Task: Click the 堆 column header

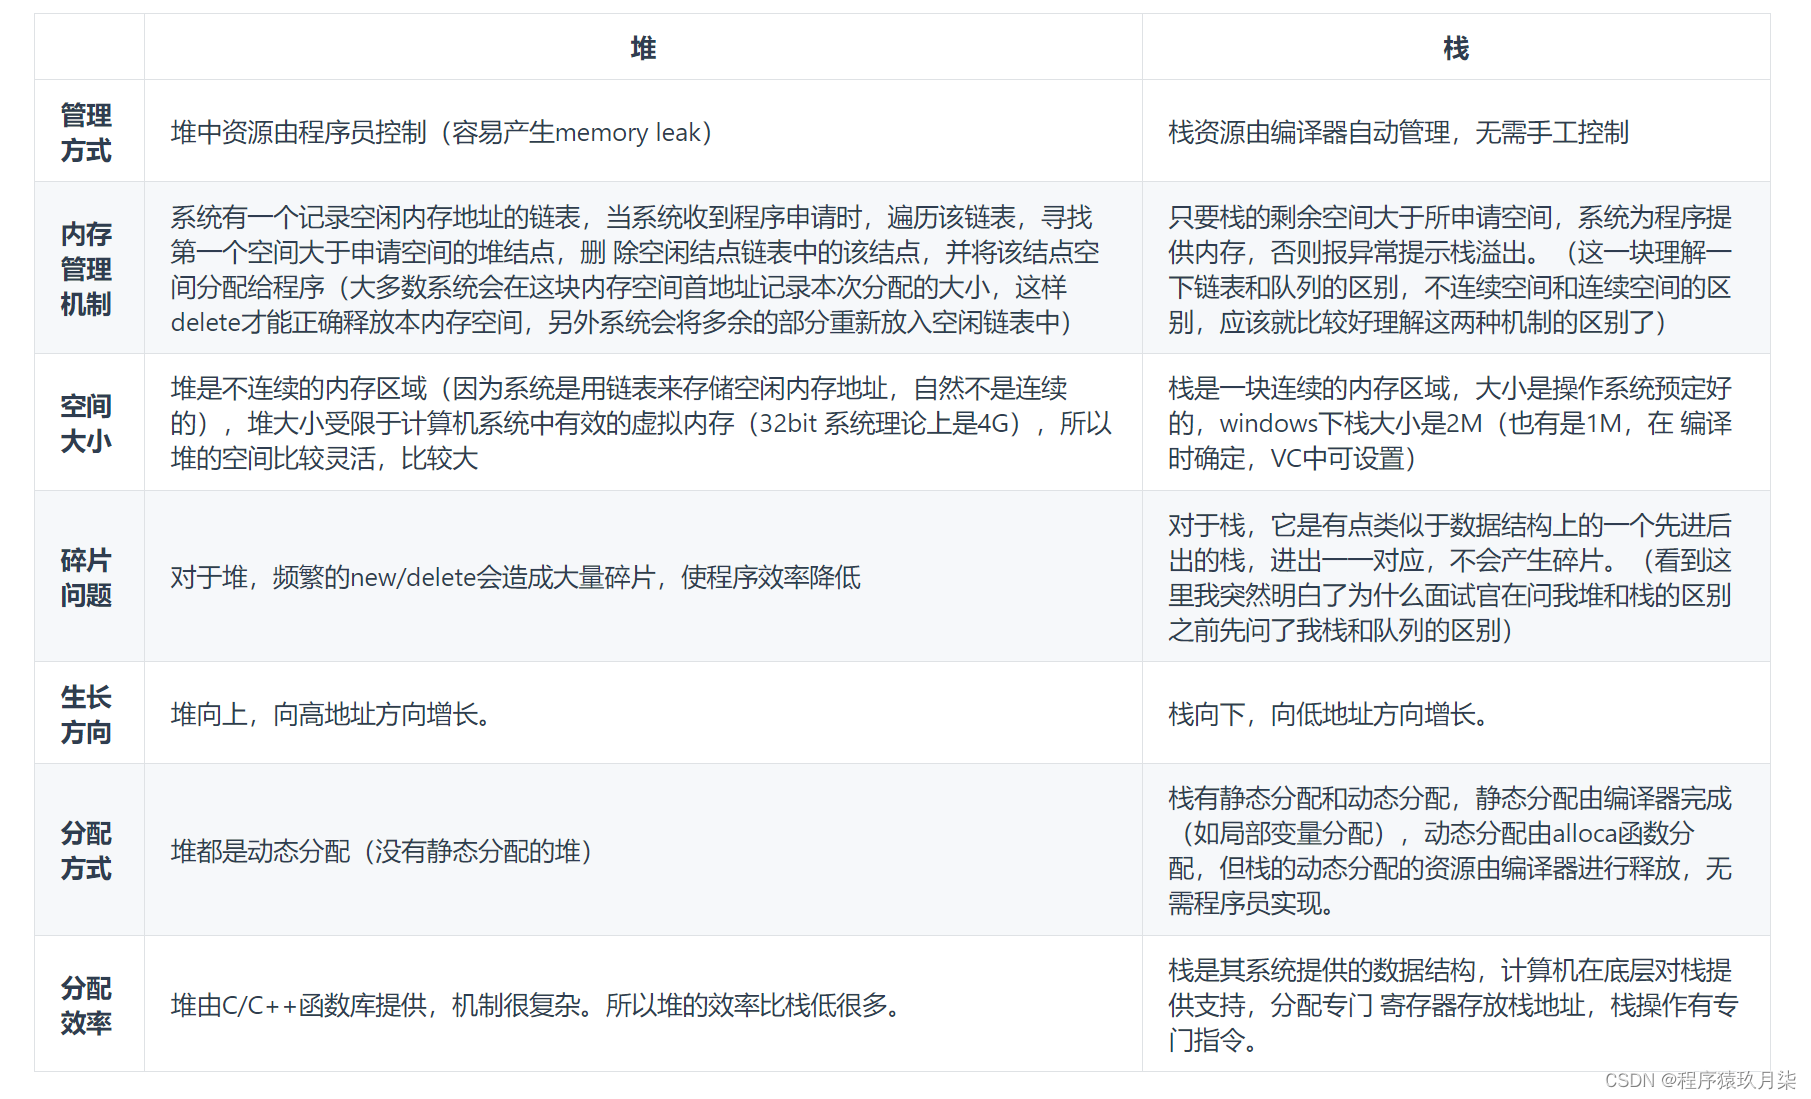Action: point(643,48)
